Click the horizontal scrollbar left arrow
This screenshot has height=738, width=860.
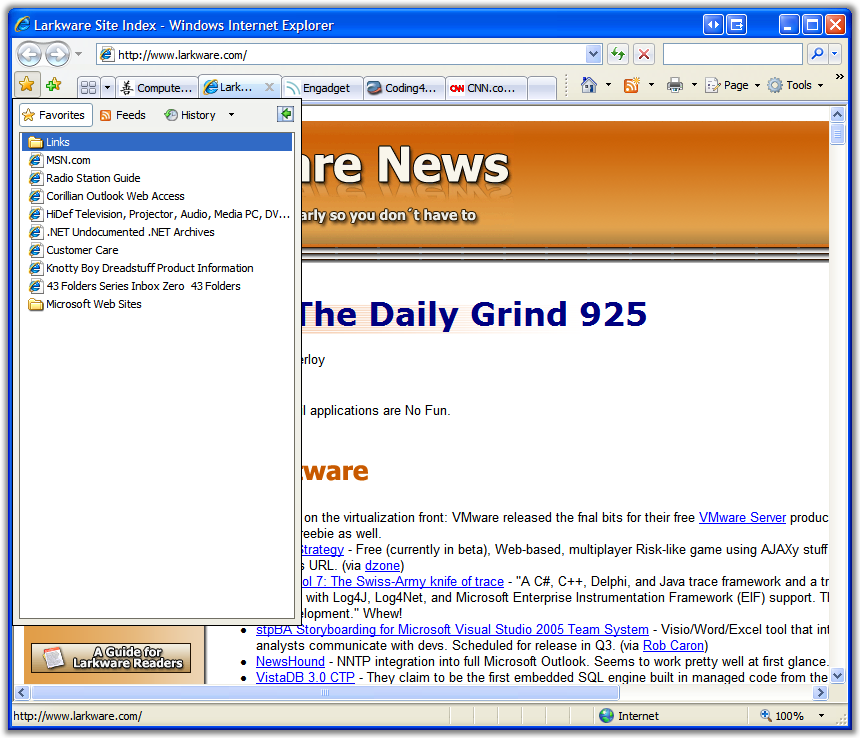point(22,692)
